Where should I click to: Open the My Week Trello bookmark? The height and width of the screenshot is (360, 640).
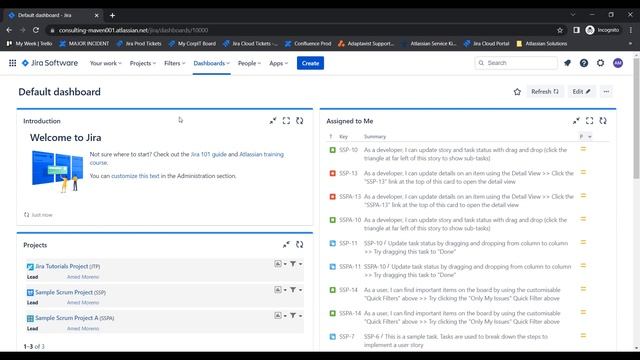29,43
